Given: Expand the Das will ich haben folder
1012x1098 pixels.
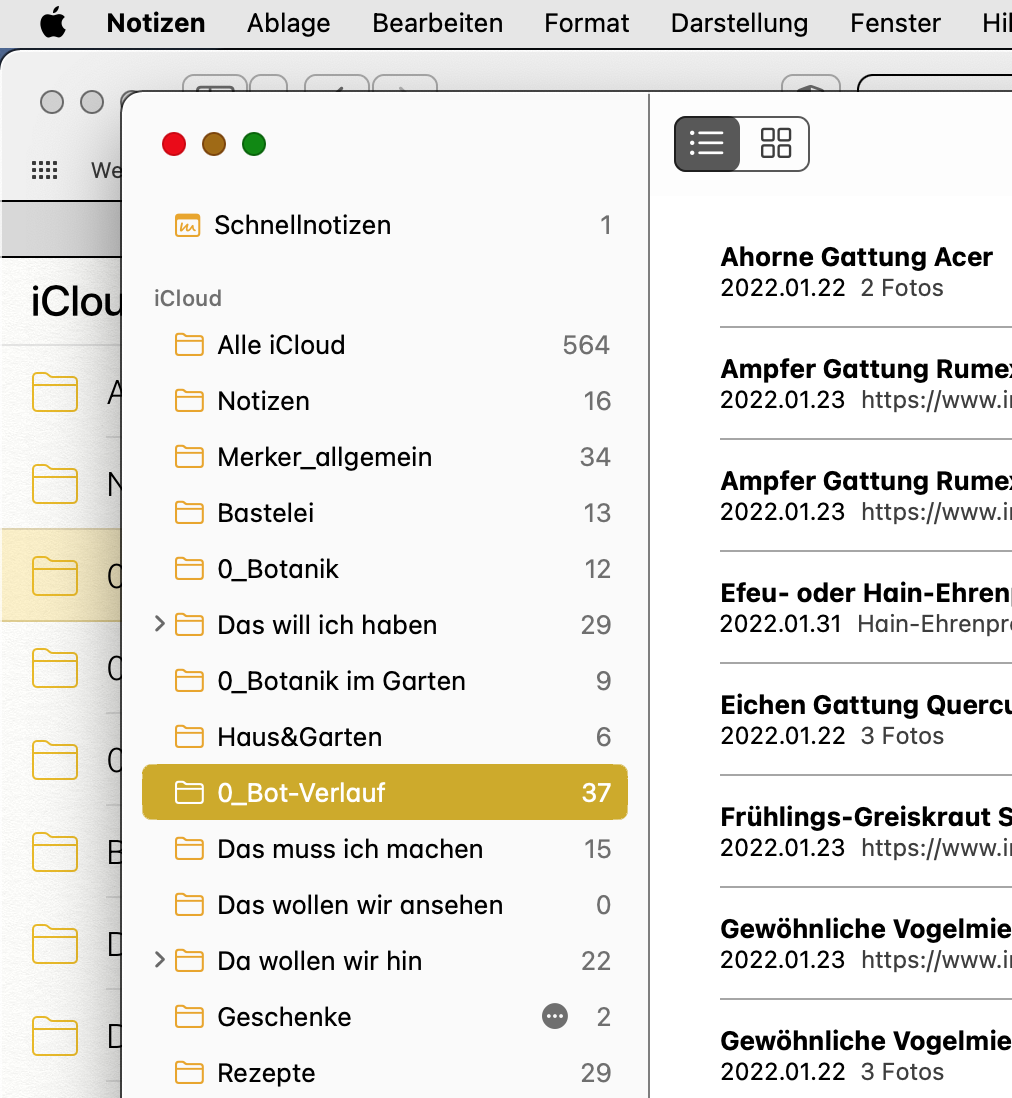Looking at the screenshot, I should click(159, 624).
